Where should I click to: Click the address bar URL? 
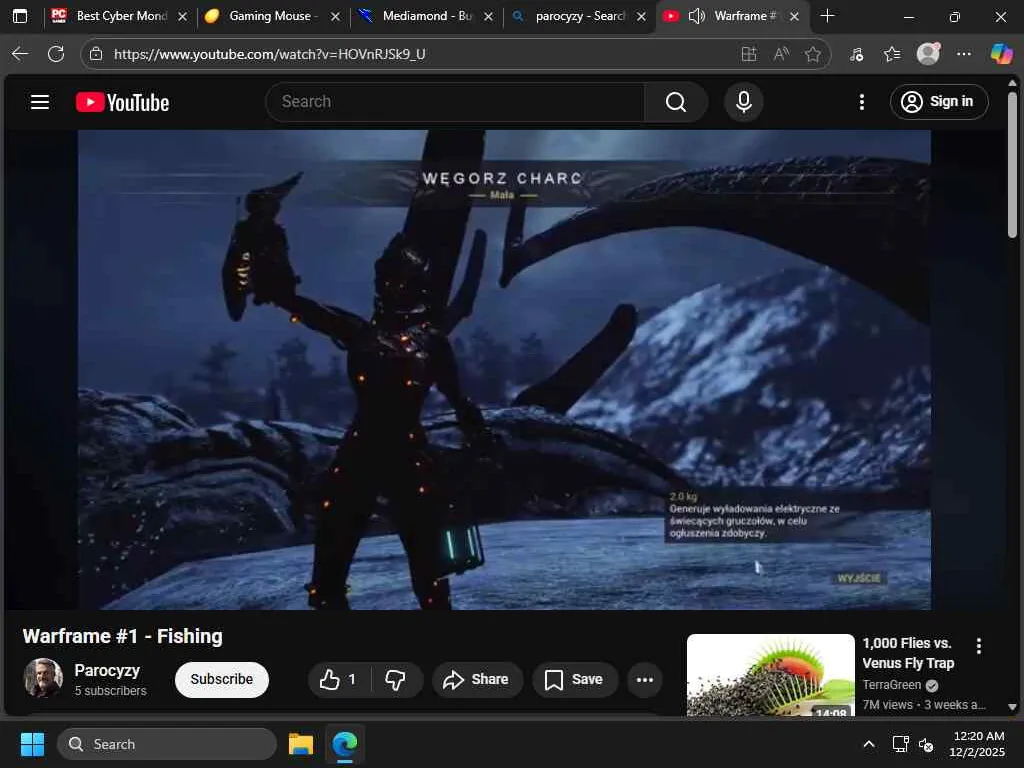269,54
